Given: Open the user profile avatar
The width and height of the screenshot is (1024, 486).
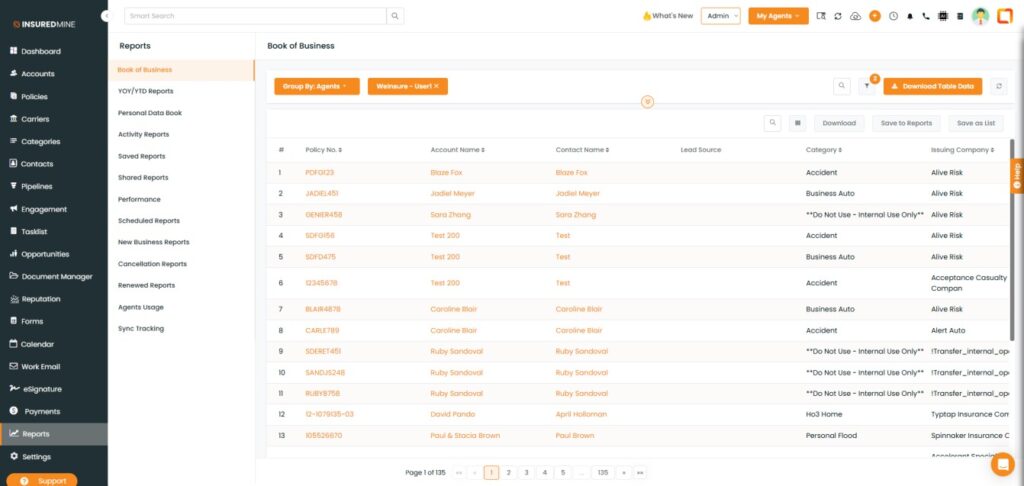Looking at the screenshot, I should [980, 16].
